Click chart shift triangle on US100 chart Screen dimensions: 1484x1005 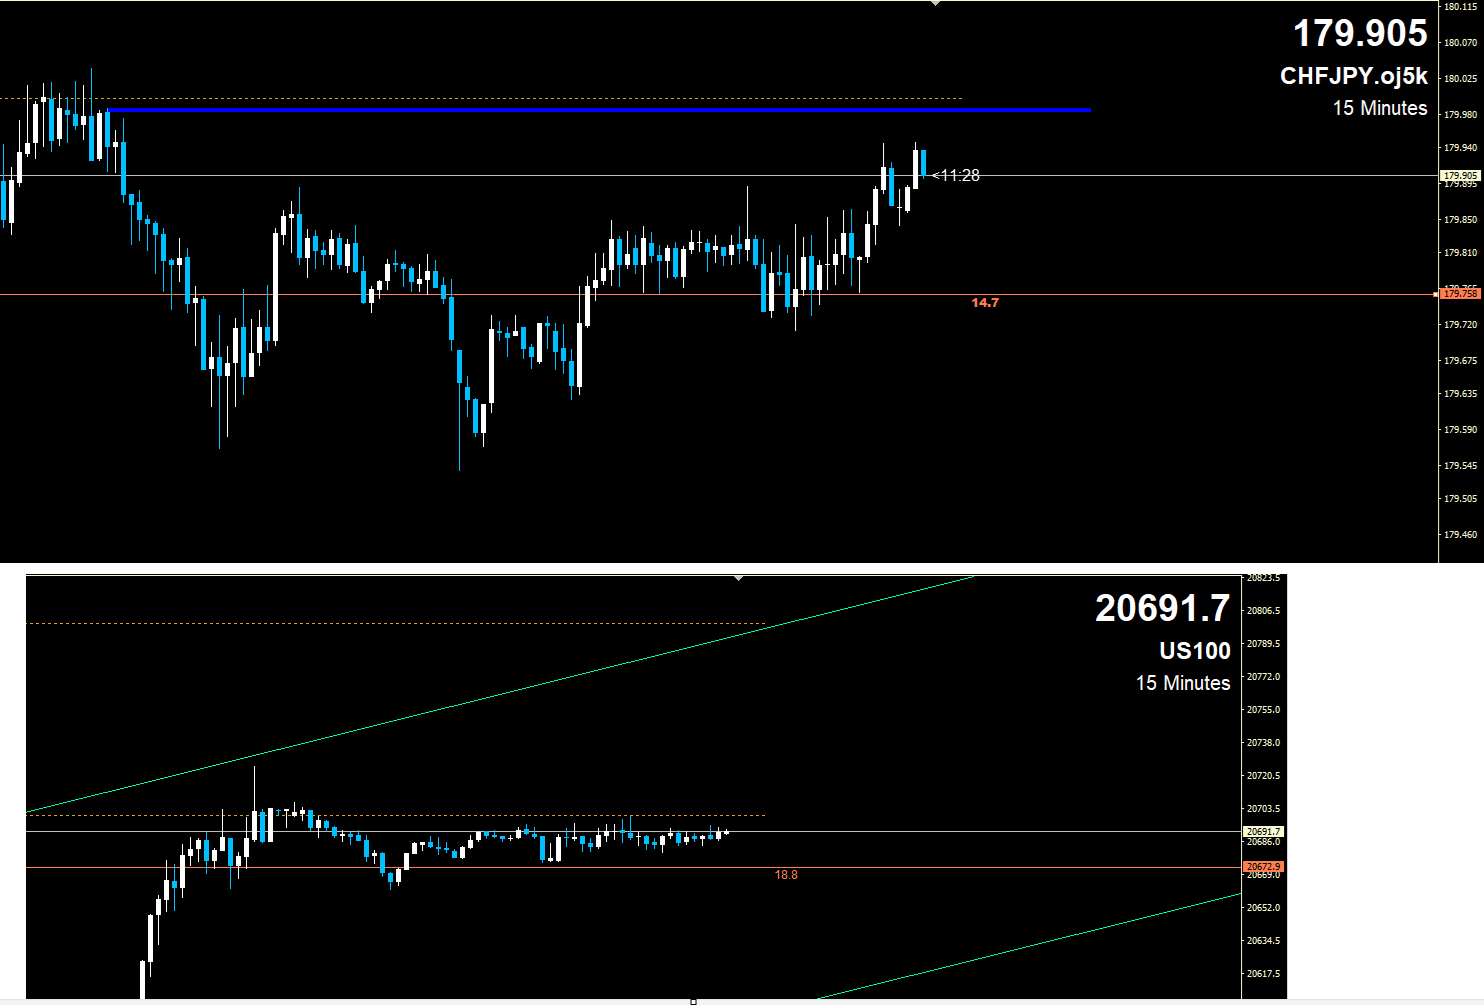(x=738, y=578)
